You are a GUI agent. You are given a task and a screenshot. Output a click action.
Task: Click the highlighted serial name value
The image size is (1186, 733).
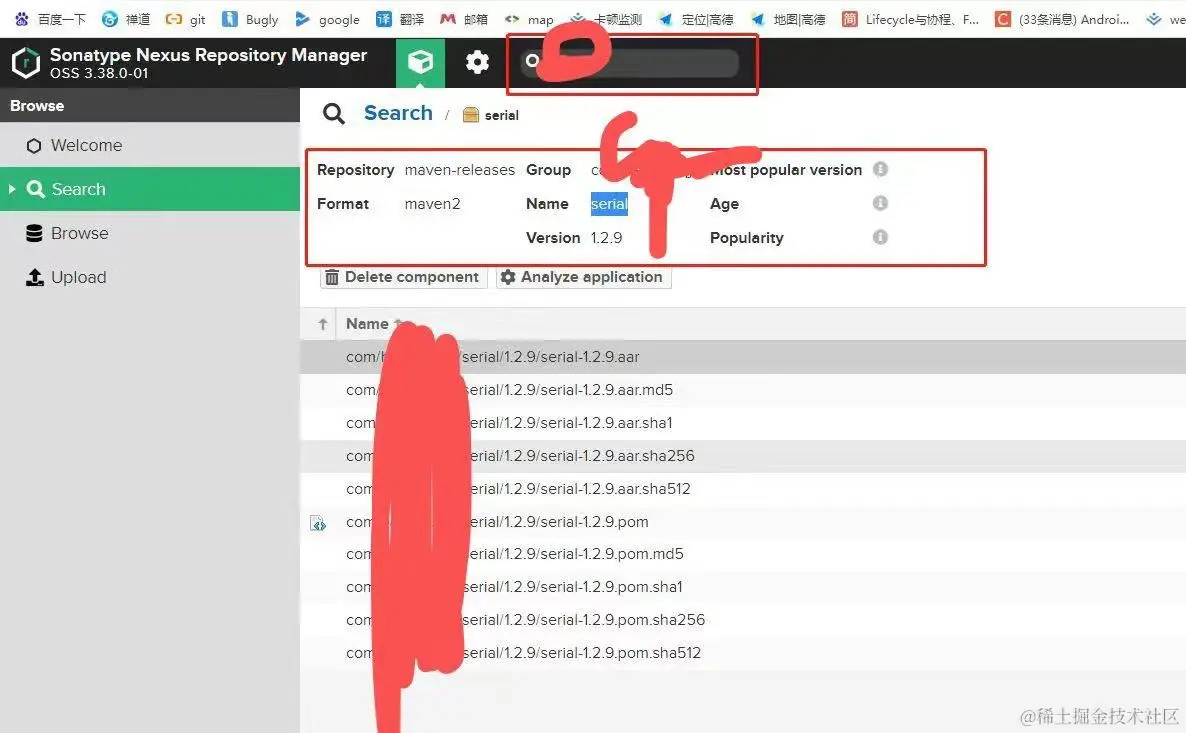coord(609,203)
